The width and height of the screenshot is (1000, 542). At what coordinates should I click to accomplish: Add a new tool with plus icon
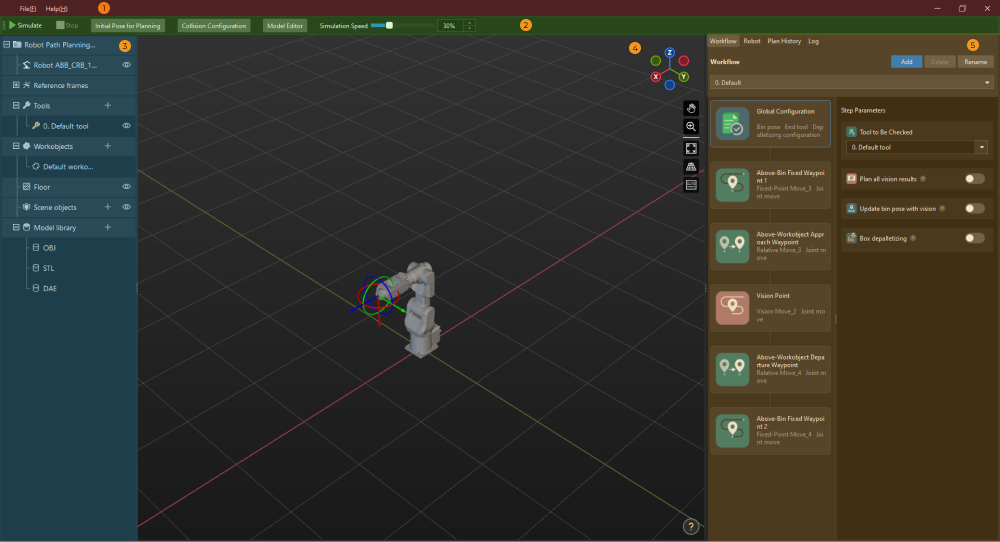pos(108,105)
